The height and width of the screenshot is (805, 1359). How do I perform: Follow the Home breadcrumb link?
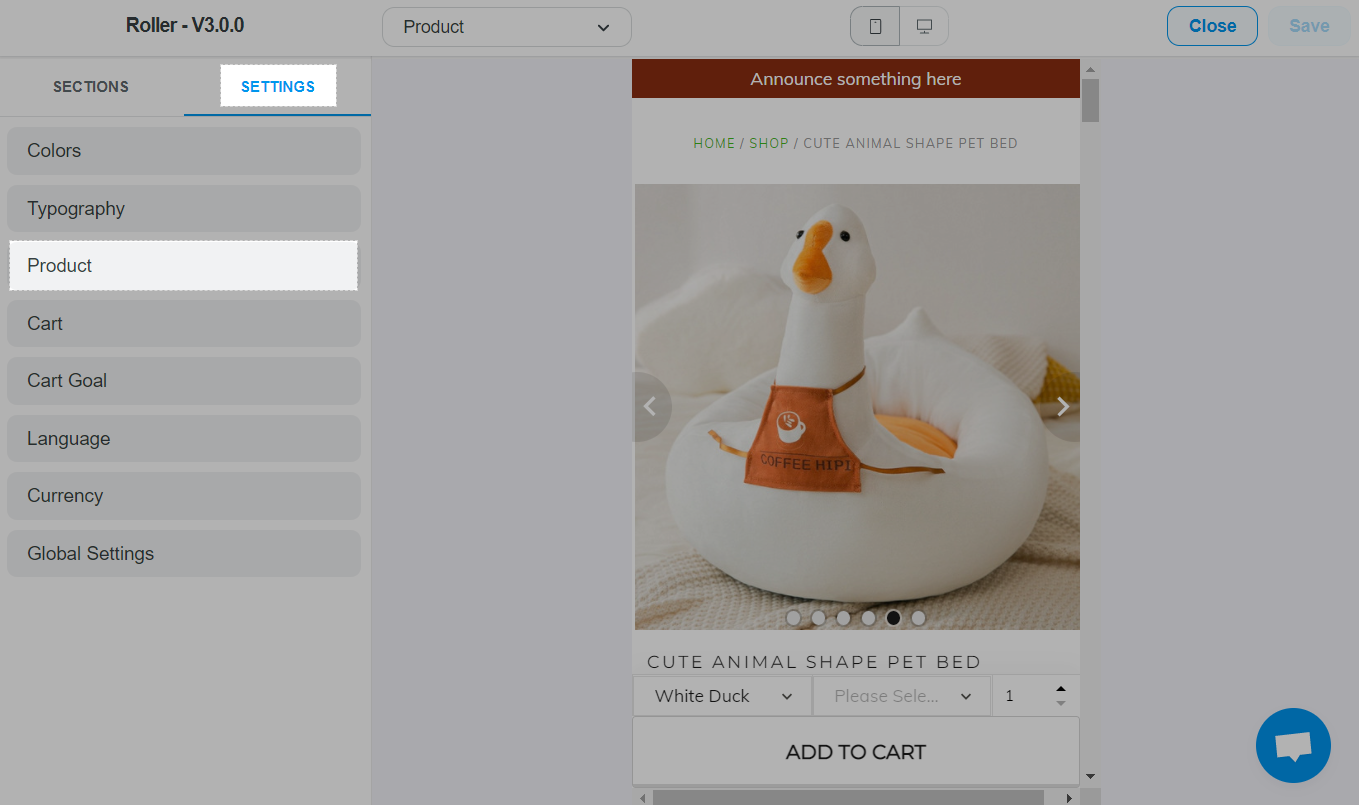pos(714,143)
